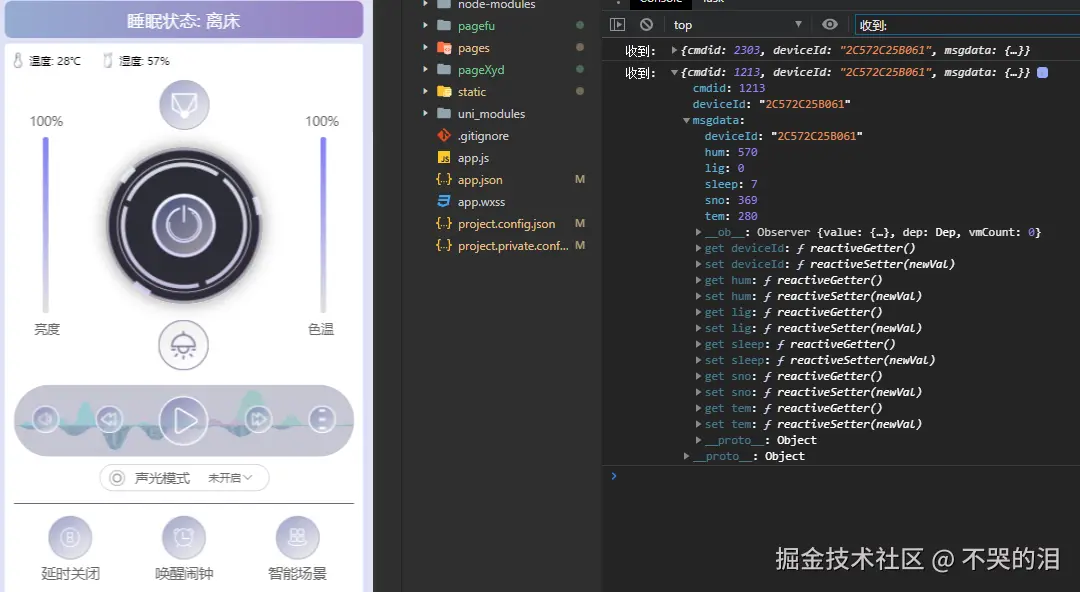Expand the pagefu folder

tap(425, 25)
